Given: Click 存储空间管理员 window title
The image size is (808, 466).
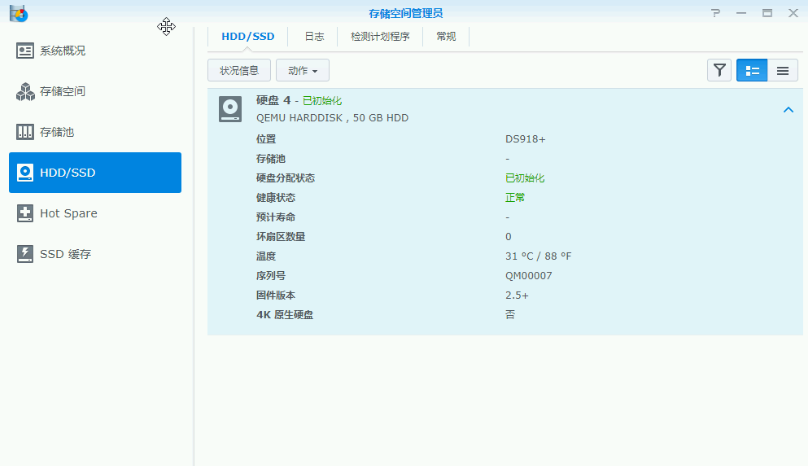Looking at the screenshot, I should tap(406, 13).
